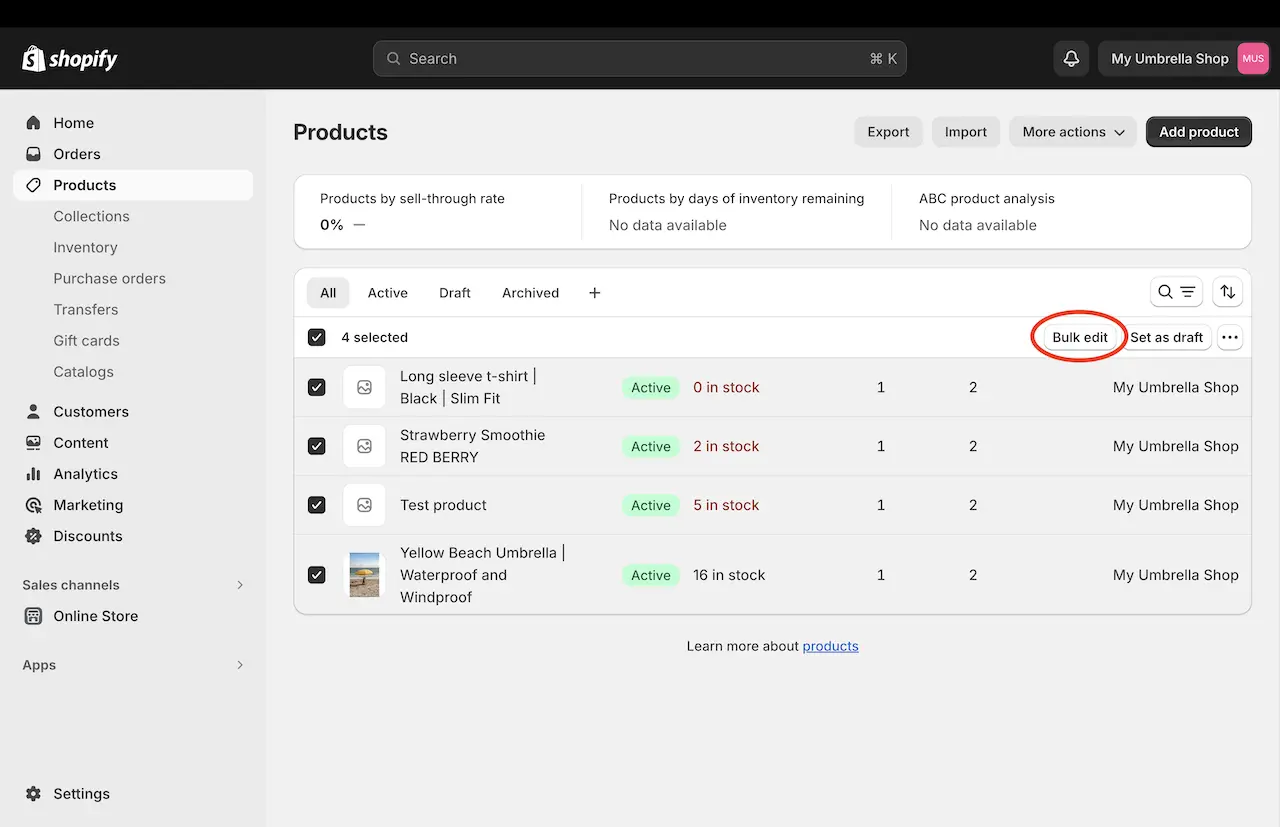The height and width of the screenshot is (827, 1280).
Task: Click the plus icon to add view
Action: pyautogui.click(x=594, y=293)
